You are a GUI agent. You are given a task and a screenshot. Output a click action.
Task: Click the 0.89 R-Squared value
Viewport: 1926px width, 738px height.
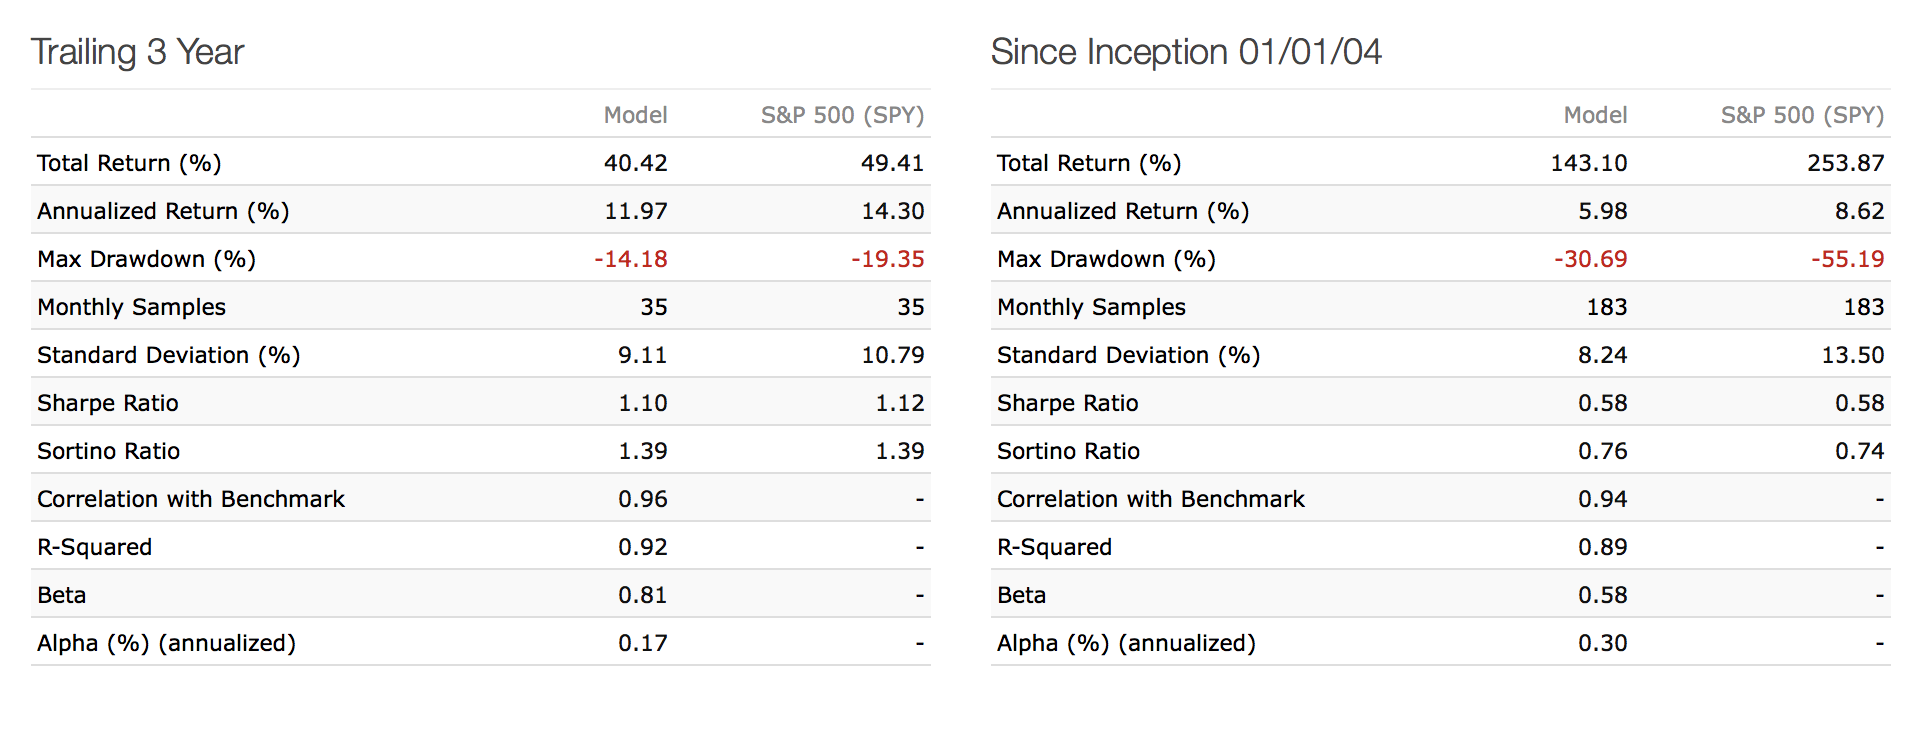click(x=1602, y=547)
